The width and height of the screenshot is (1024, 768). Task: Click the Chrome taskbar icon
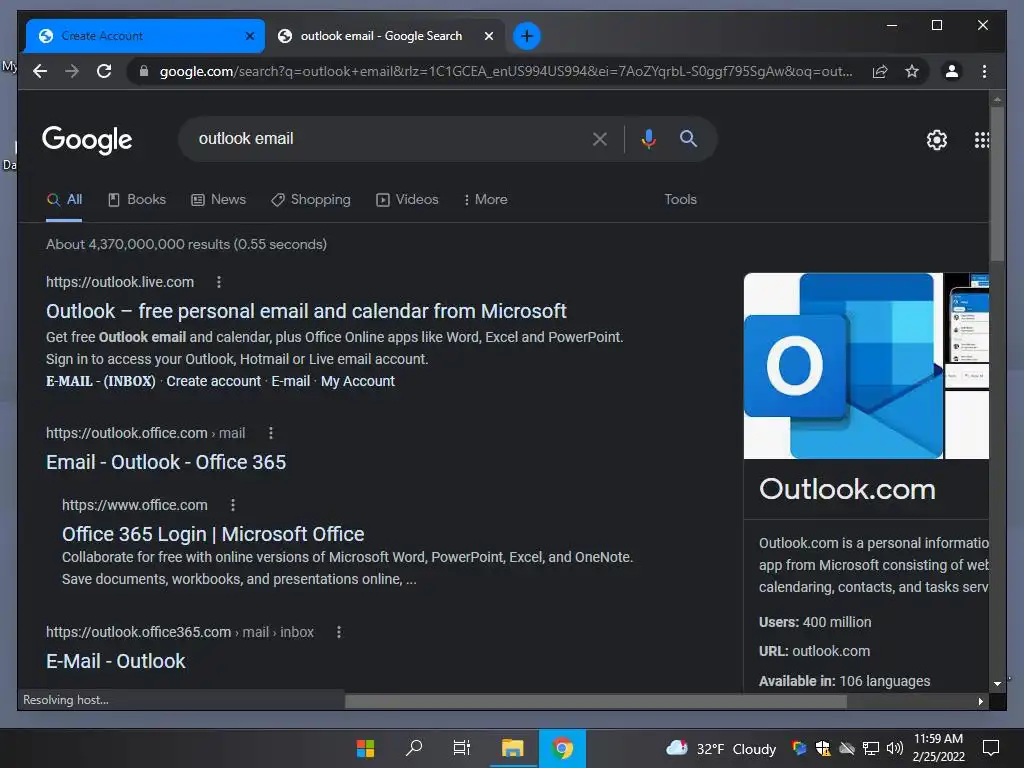click(x=562, y=748)
